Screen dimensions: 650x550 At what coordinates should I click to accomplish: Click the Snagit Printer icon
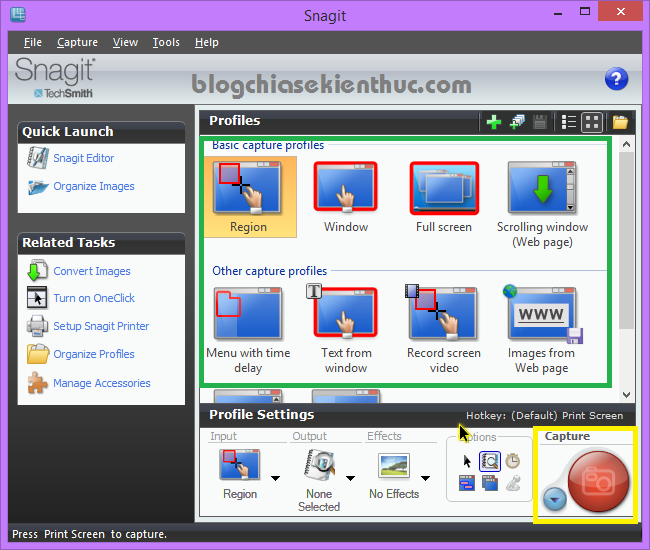coord(37,326)
